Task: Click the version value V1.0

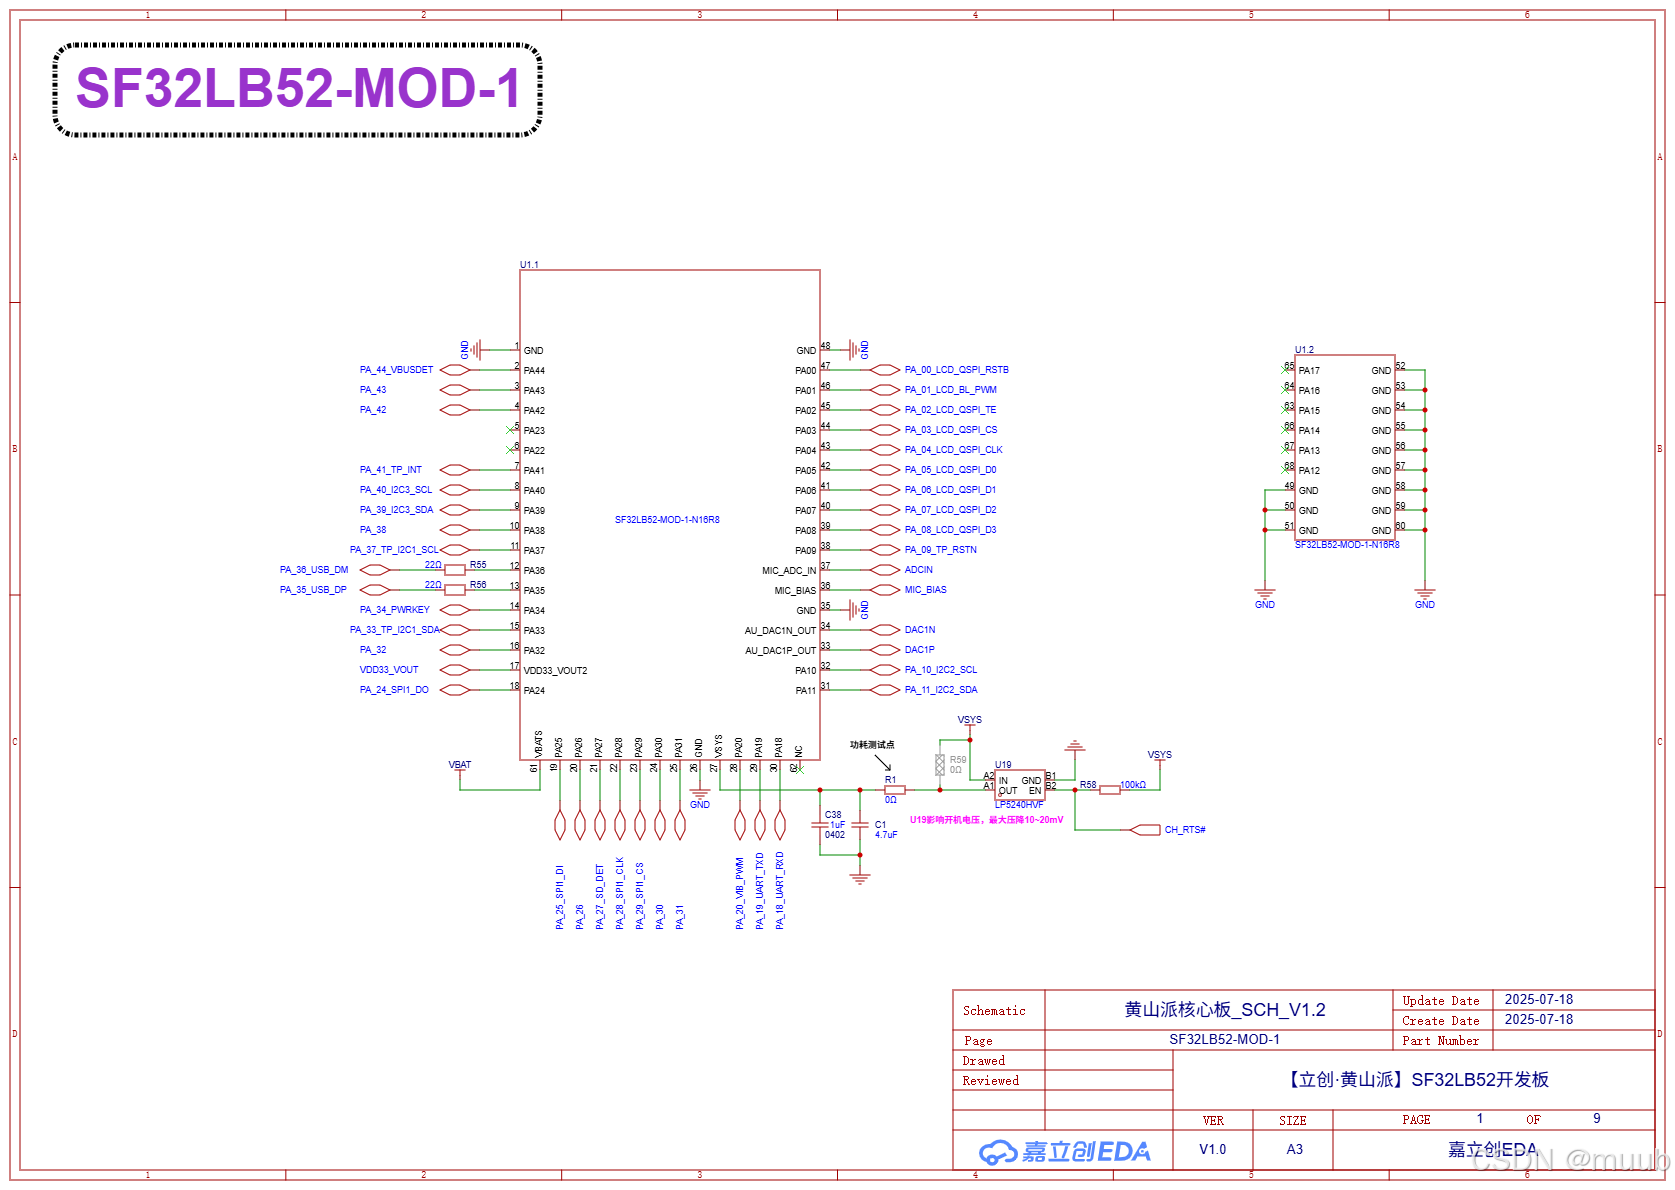Action: pyautogui.click(x=1213, y=1150)
